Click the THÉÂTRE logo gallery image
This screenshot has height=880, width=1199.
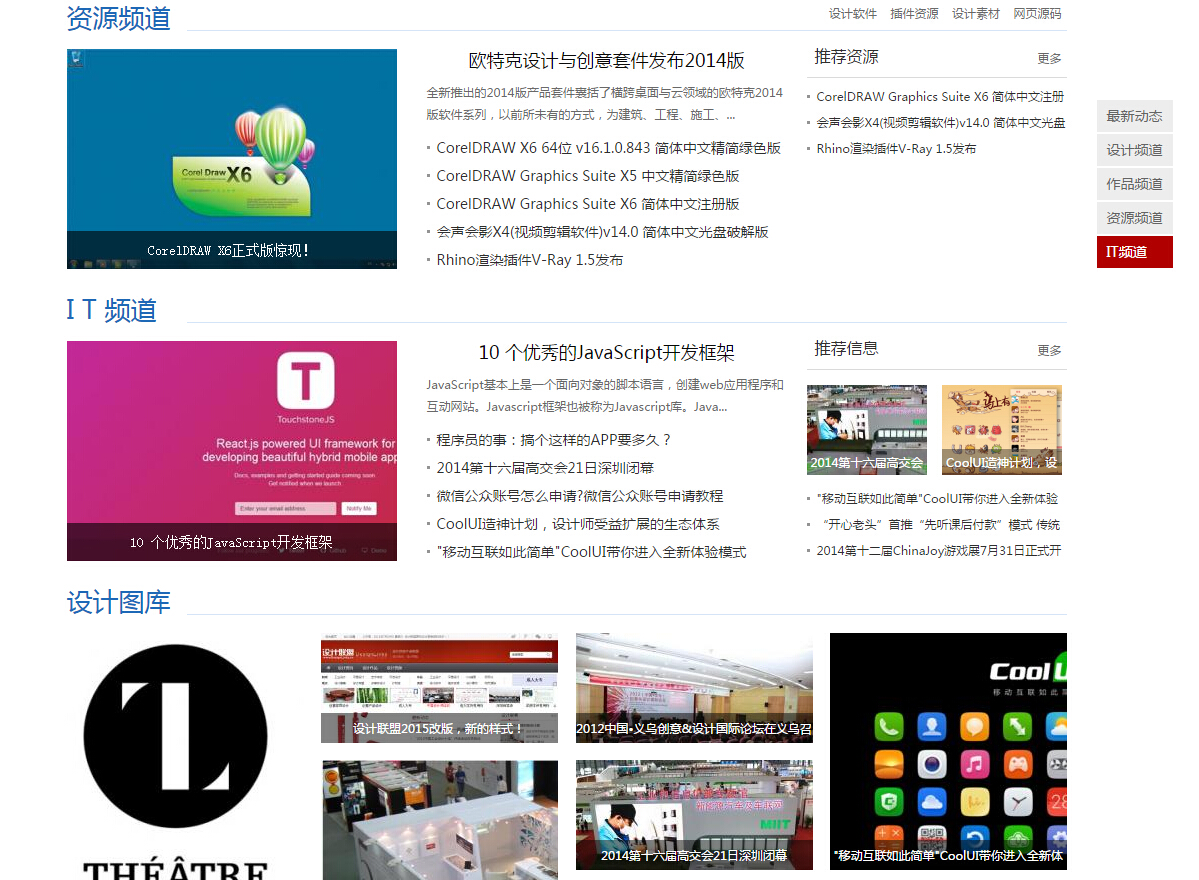176,757
